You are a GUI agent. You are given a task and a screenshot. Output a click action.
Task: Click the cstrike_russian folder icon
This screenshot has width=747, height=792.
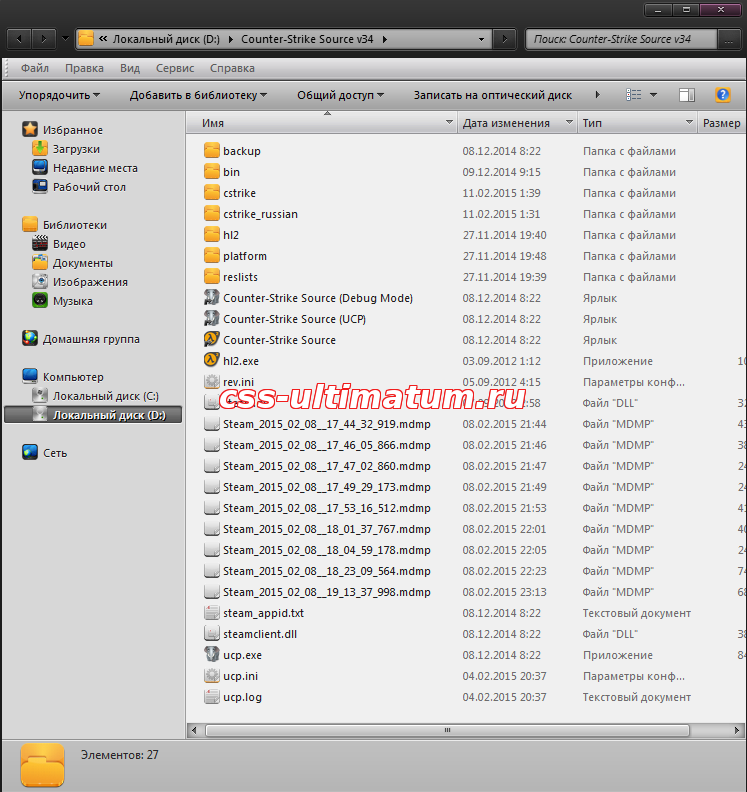[212, 214]
